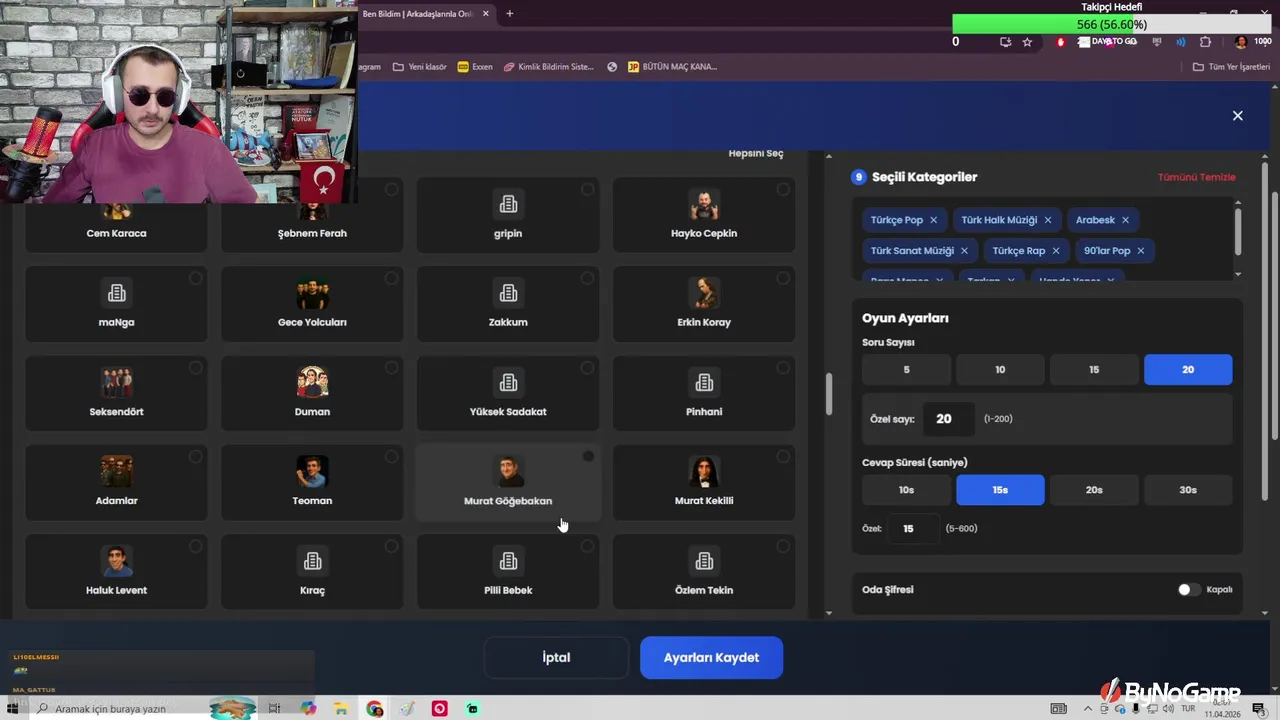Check the Pinhani selection circle
Screen dimensions: 1280x720
tap(783, 367)
